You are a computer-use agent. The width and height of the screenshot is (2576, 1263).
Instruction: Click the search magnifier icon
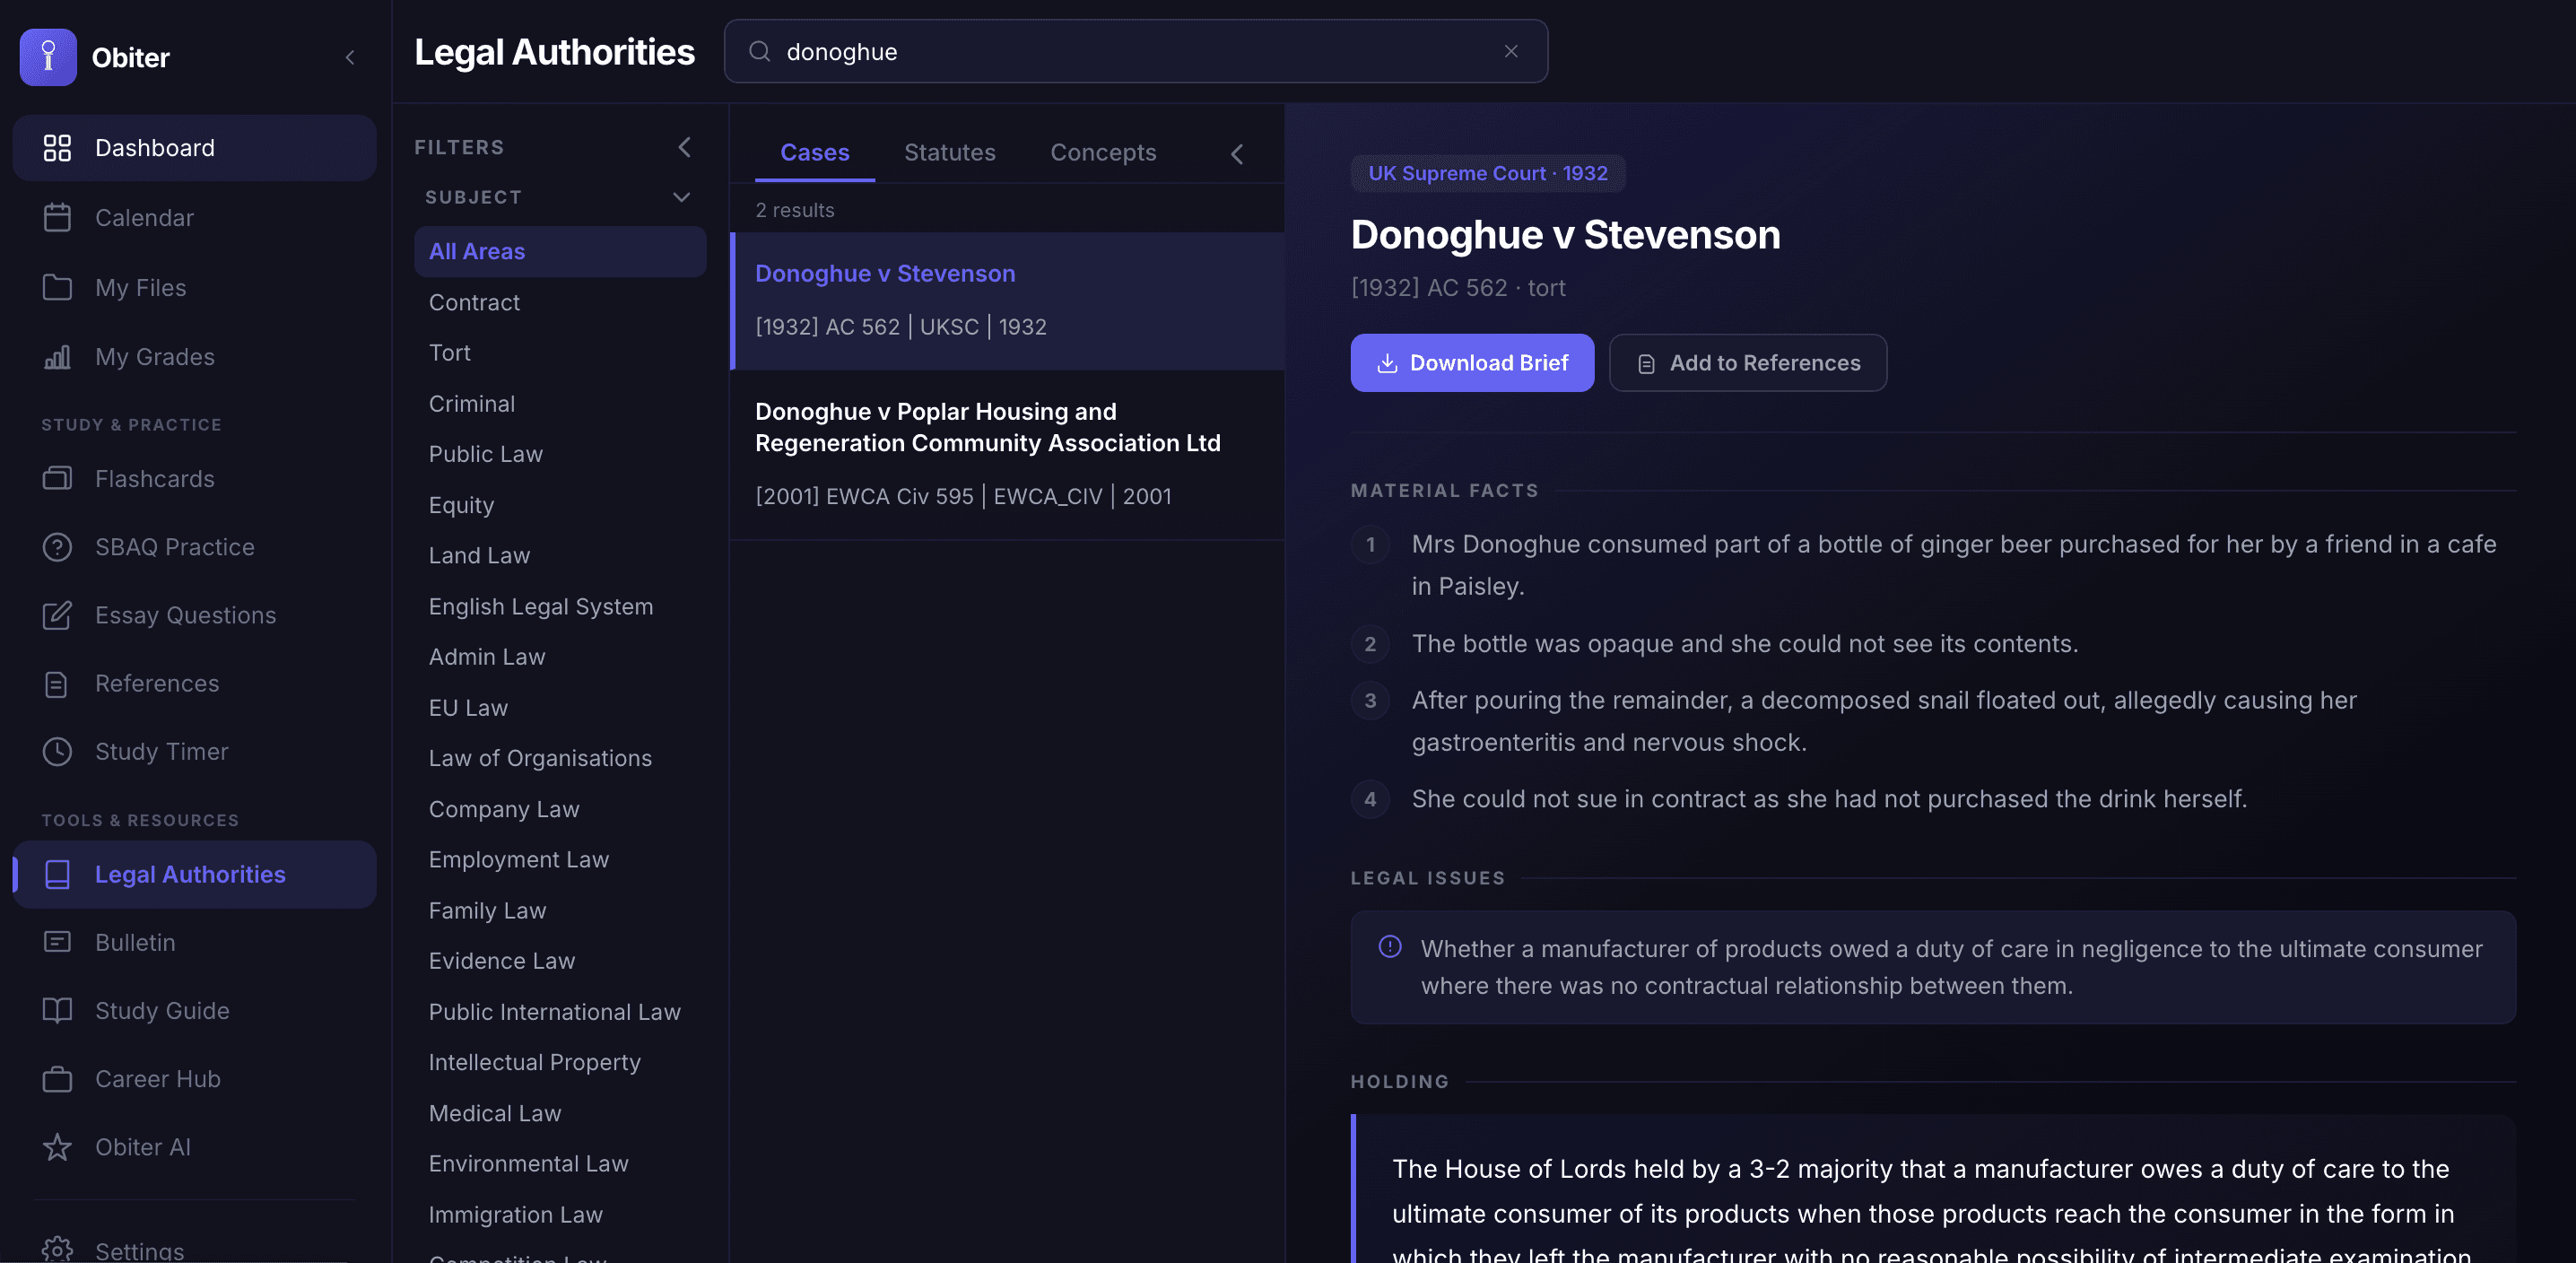coord(759,52)
